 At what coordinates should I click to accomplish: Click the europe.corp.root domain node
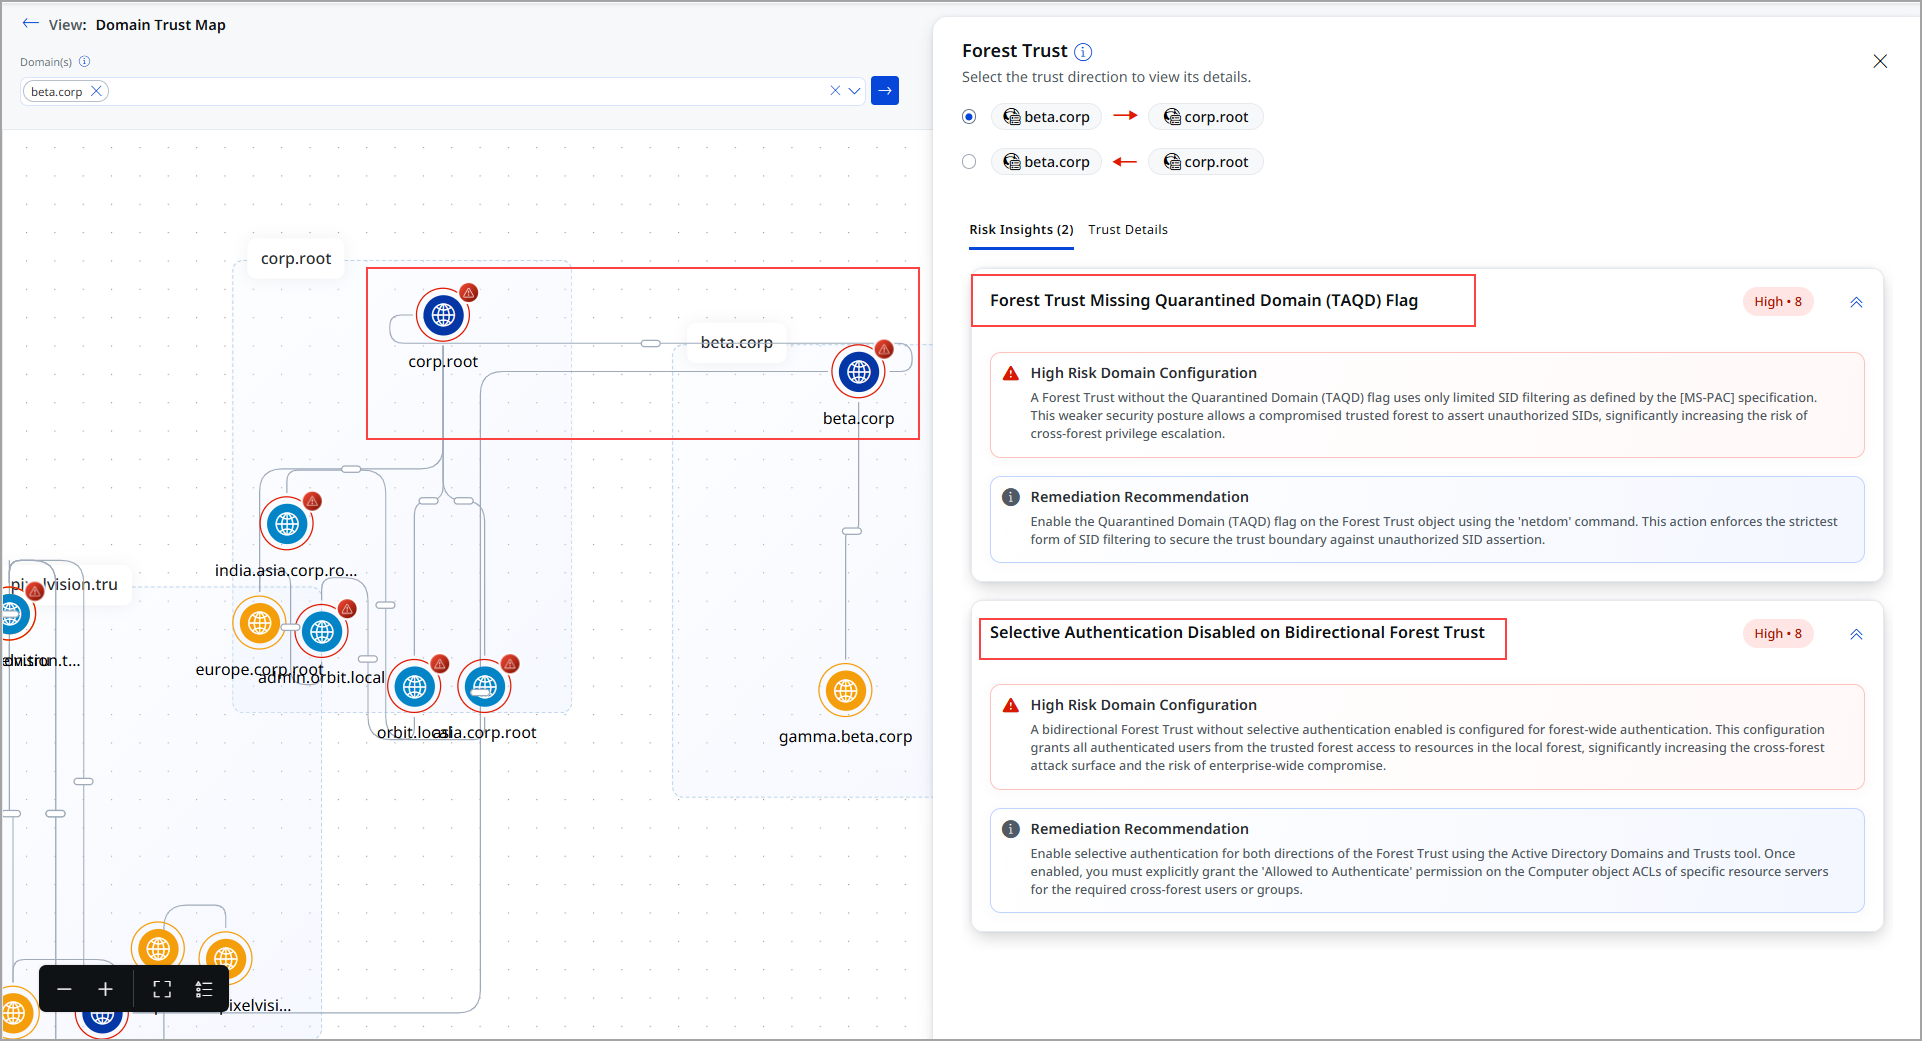pos(259,623)
